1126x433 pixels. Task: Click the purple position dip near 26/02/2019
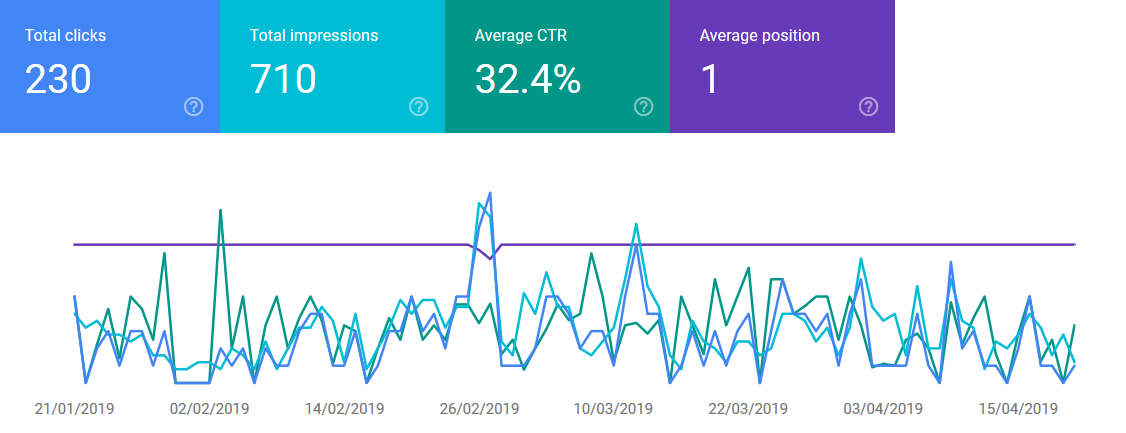(x=490, y=259)
